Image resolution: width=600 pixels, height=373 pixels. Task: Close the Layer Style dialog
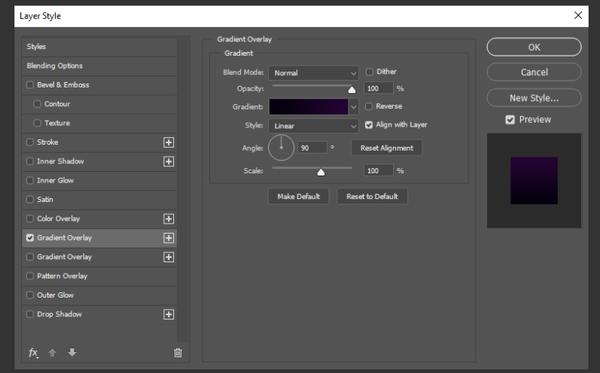point(578,15)
